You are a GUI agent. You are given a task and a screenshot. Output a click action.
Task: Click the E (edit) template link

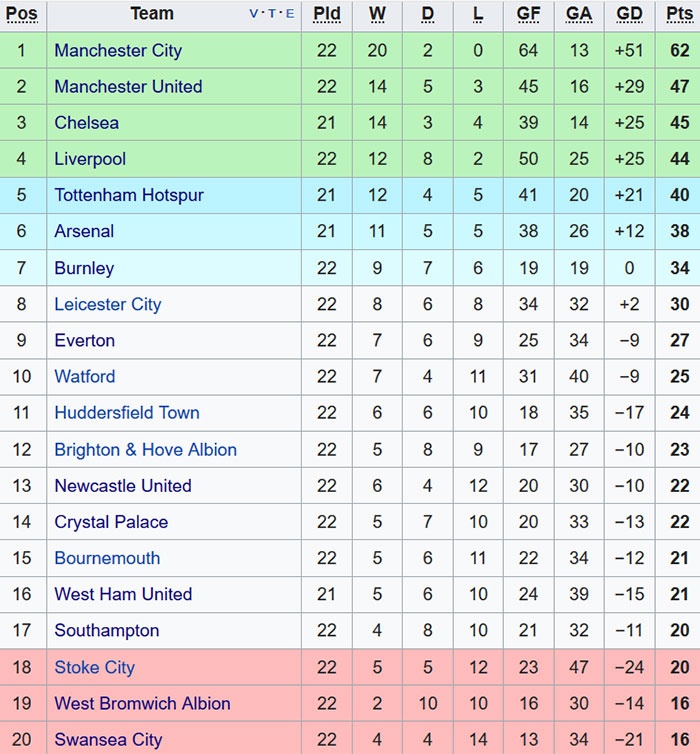[290, 14]
